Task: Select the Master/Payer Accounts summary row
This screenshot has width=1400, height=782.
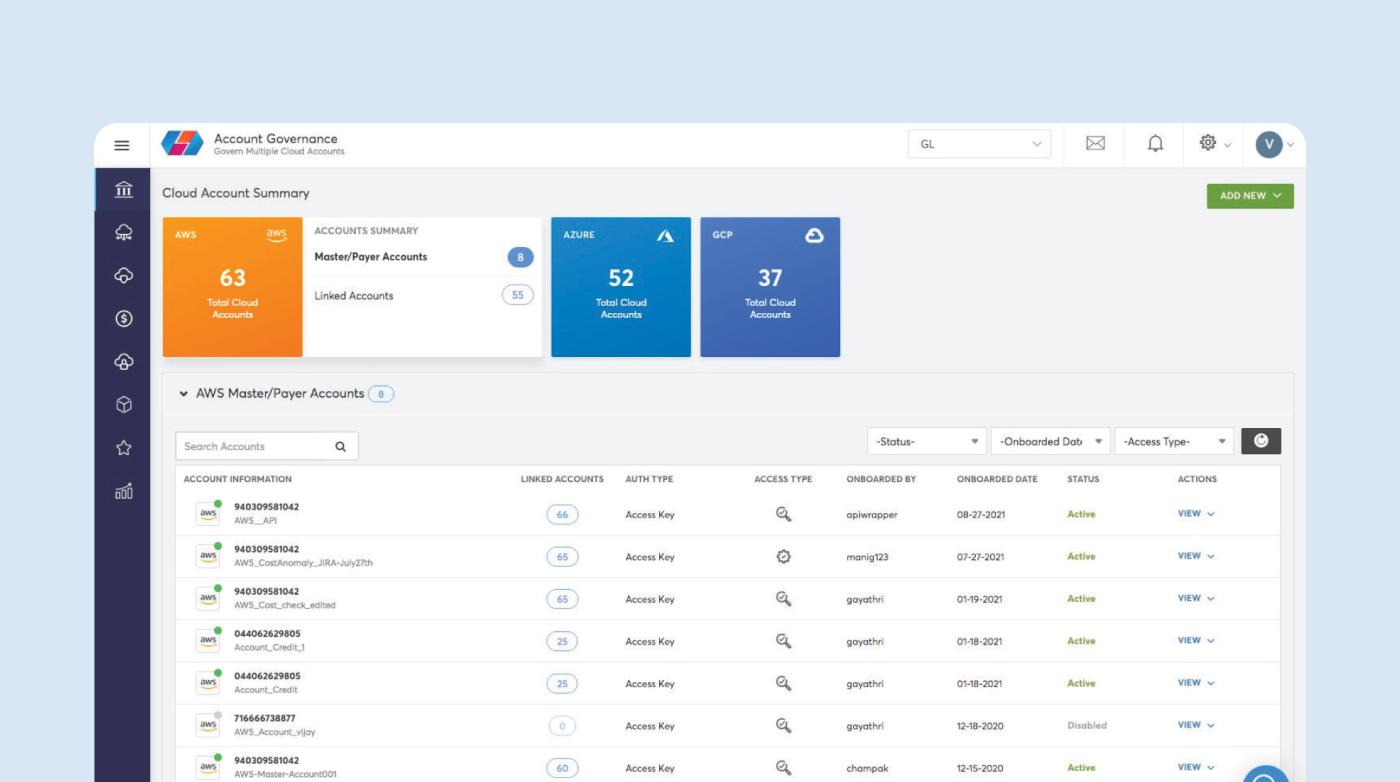Action: click(x=422, y=257)
